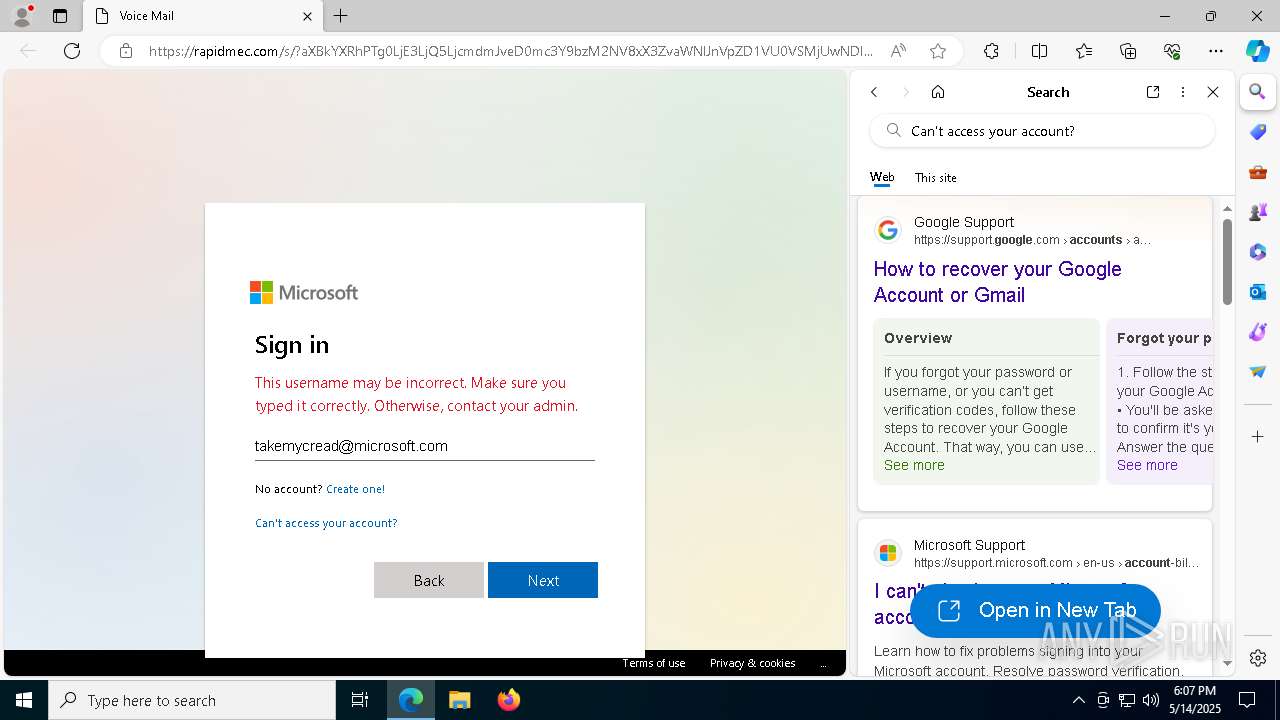Viewport: 1280px width, 720px height.
Task: Click the scrollbar in Search panel
Action: coord(1227,262)
